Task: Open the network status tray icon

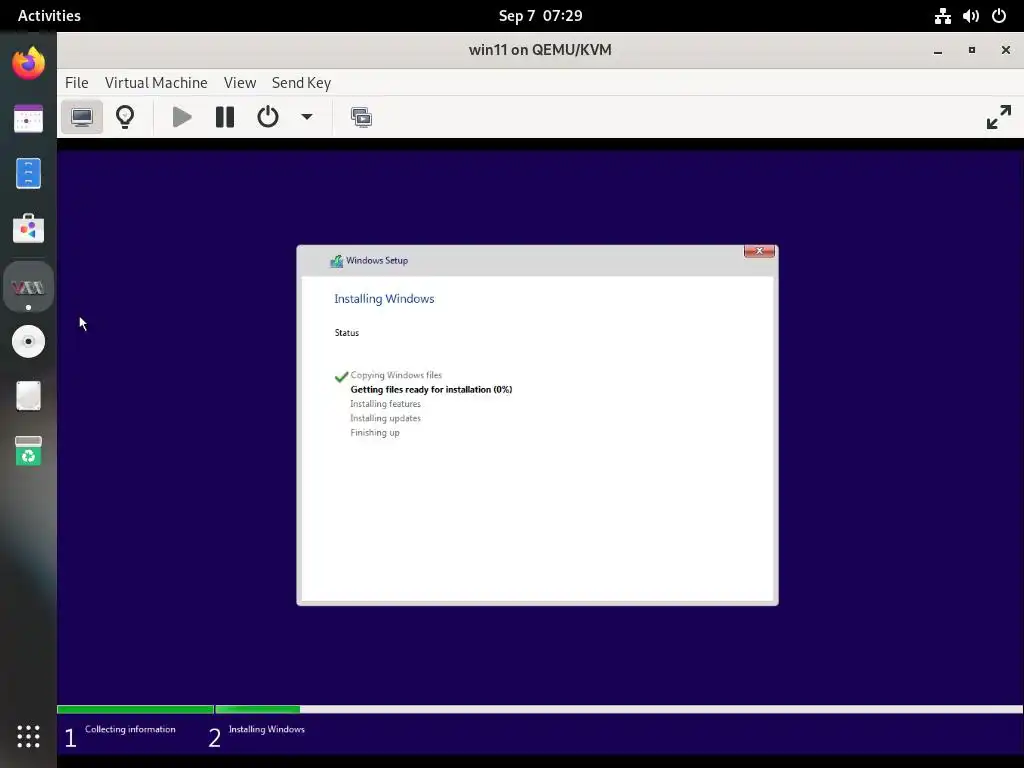Action: pyautogui.click(x=942, y=16)
